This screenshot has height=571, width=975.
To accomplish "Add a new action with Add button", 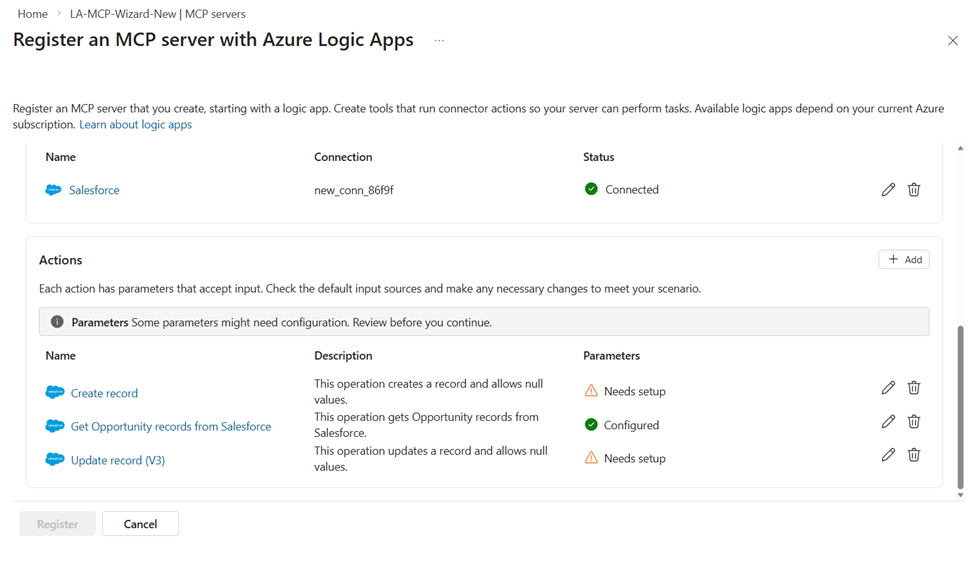I will pos(904,260).
